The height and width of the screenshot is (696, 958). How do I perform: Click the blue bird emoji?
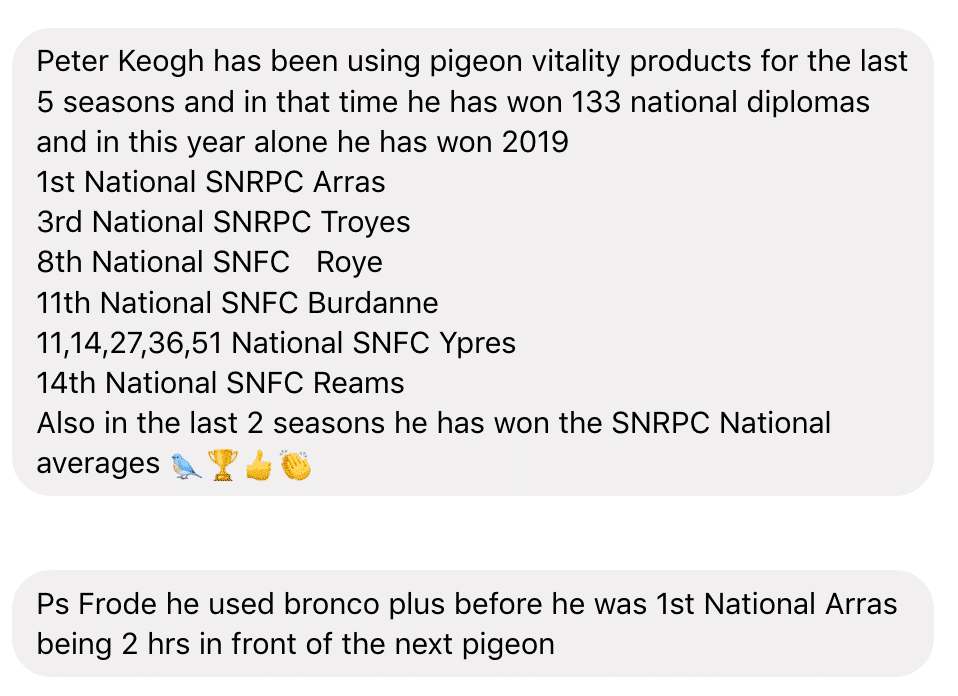click(187, 464)
